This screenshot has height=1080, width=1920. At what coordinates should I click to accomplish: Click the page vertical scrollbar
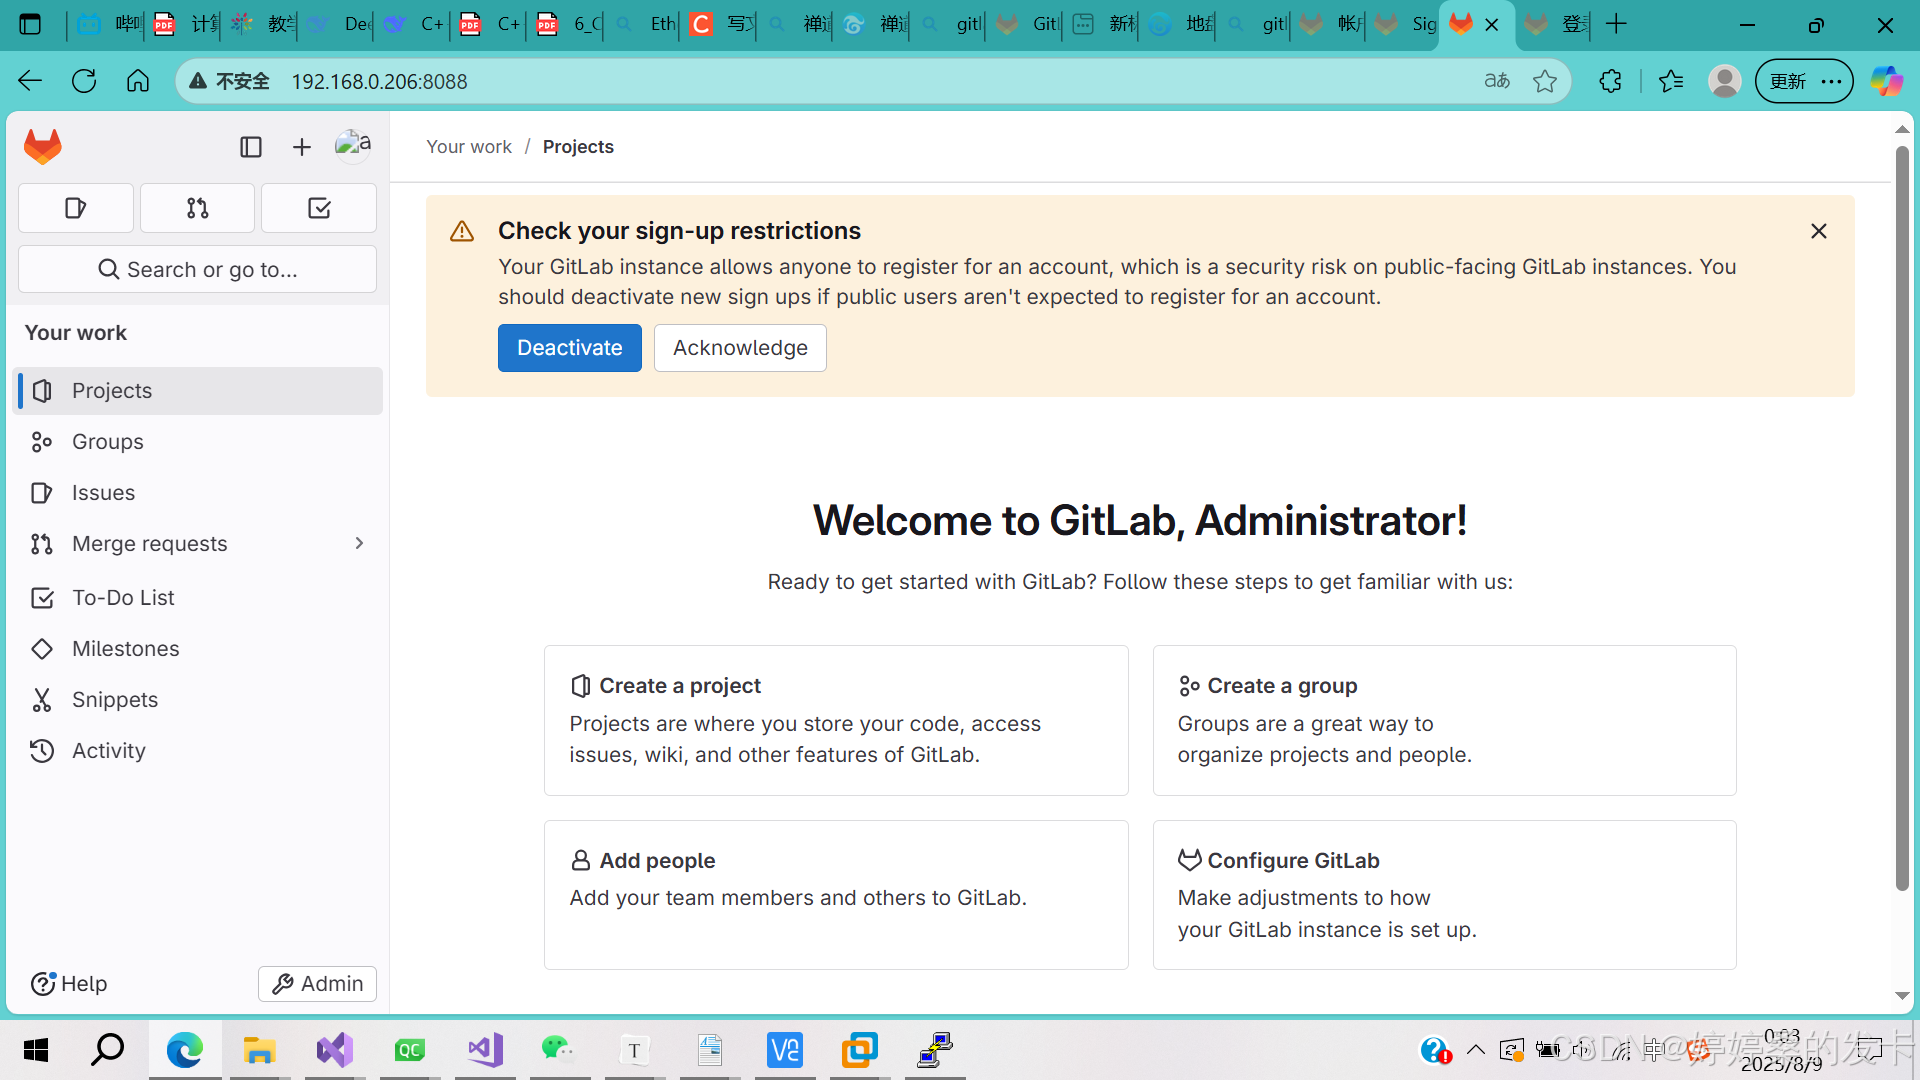(x=1902, y=518)
